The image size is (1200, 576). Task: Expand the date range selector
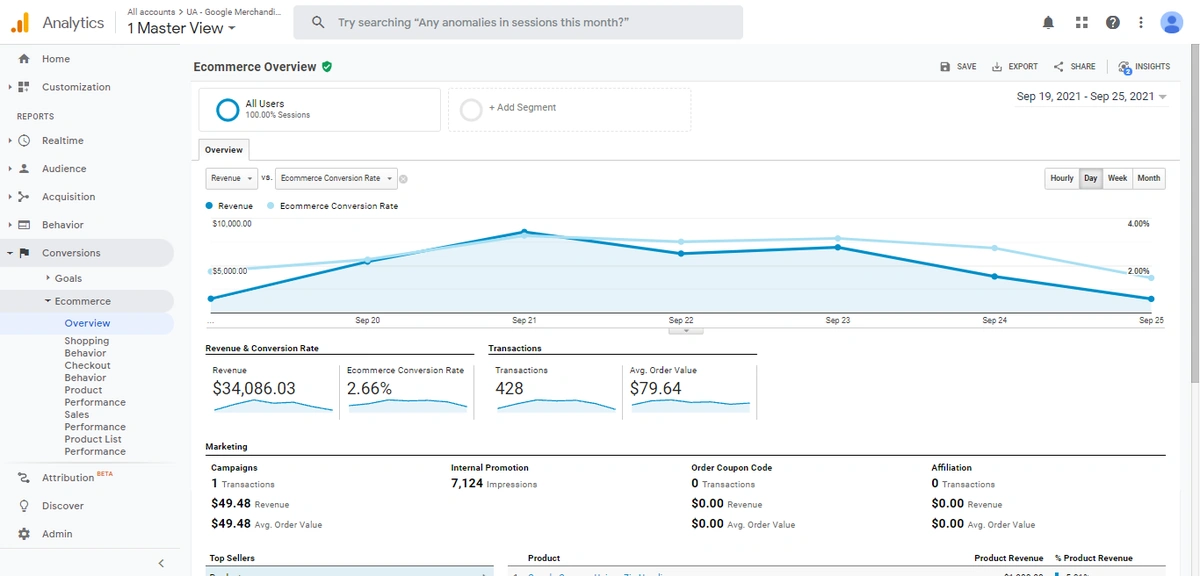(1092, 96)
